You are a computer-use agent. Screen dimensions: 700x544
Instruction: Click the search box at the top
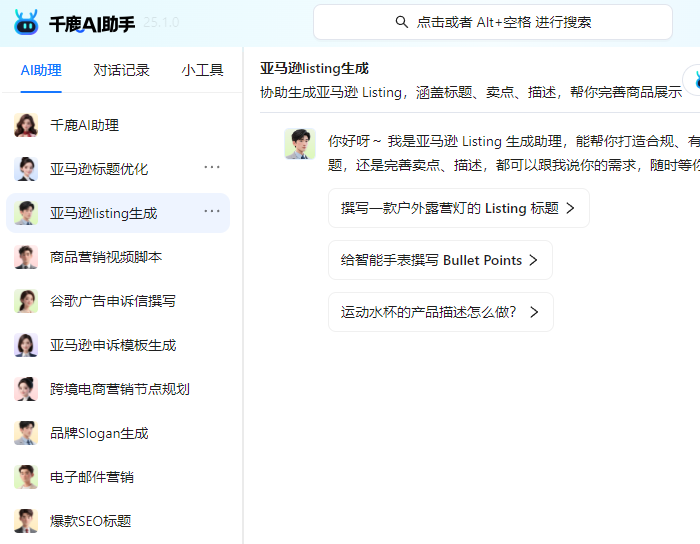(x=492, y=22)
